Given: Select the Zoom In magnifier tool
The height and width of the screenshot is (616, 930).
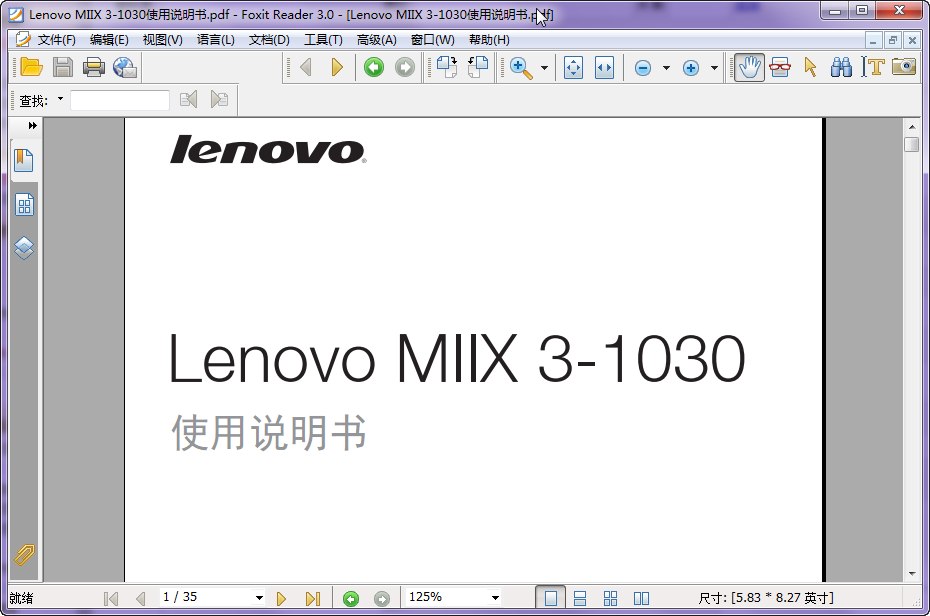Looking at the screenshot, I should tap(521, 68).
